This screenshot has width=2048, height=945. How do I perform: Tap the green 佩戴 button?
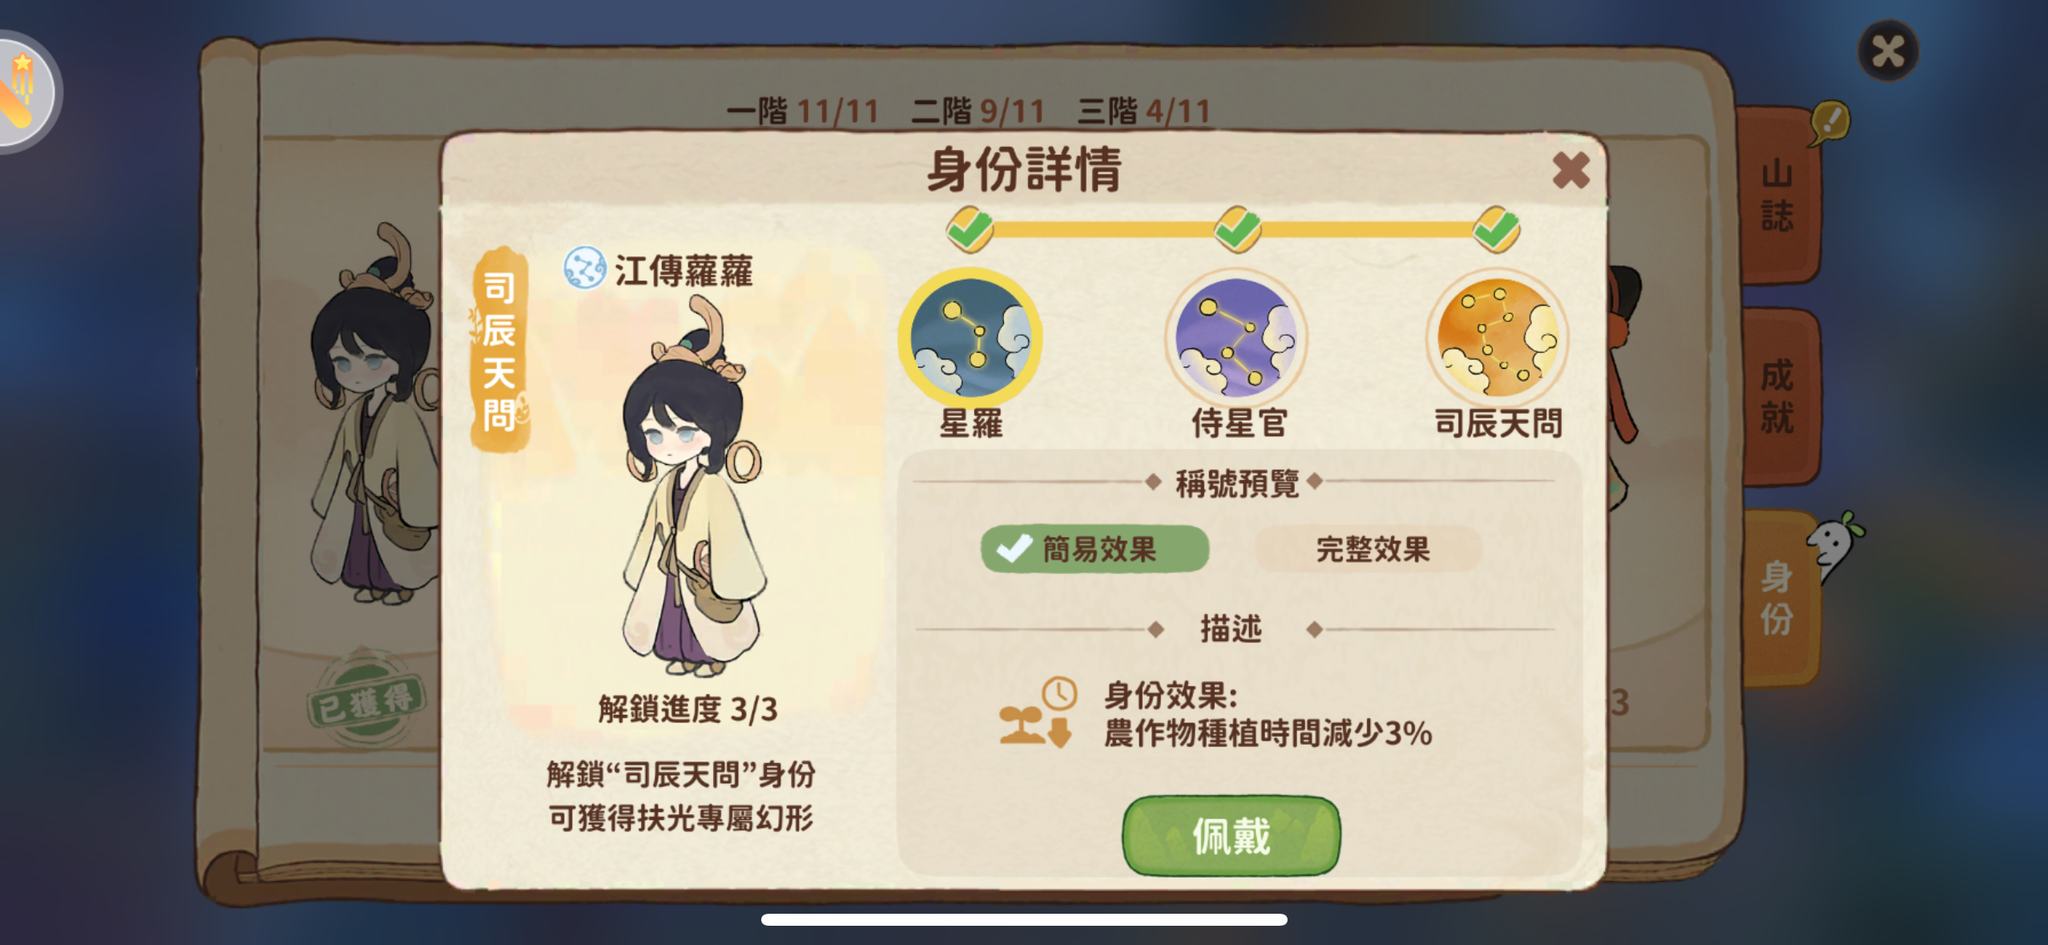click(x=1231, y=836)
